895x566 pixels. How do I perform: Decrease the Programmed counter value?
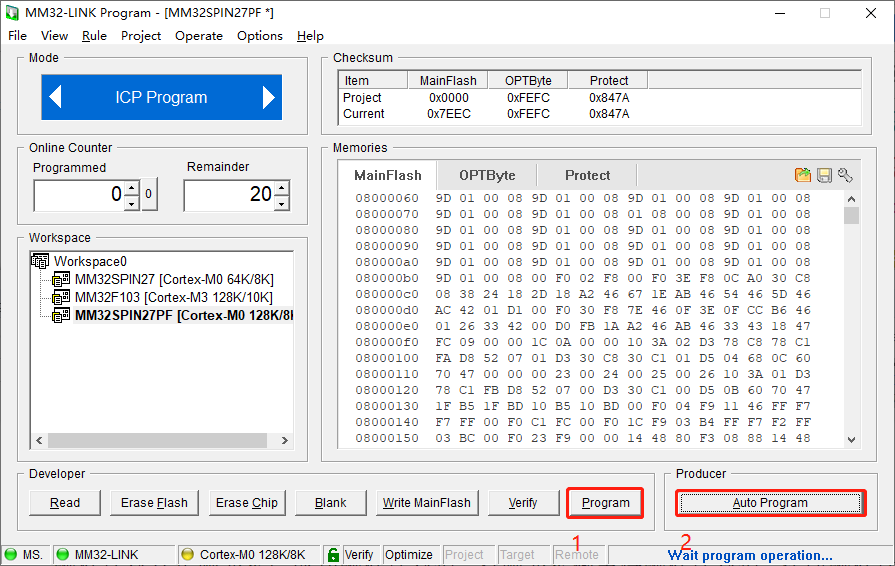click(x=132, y=203)
